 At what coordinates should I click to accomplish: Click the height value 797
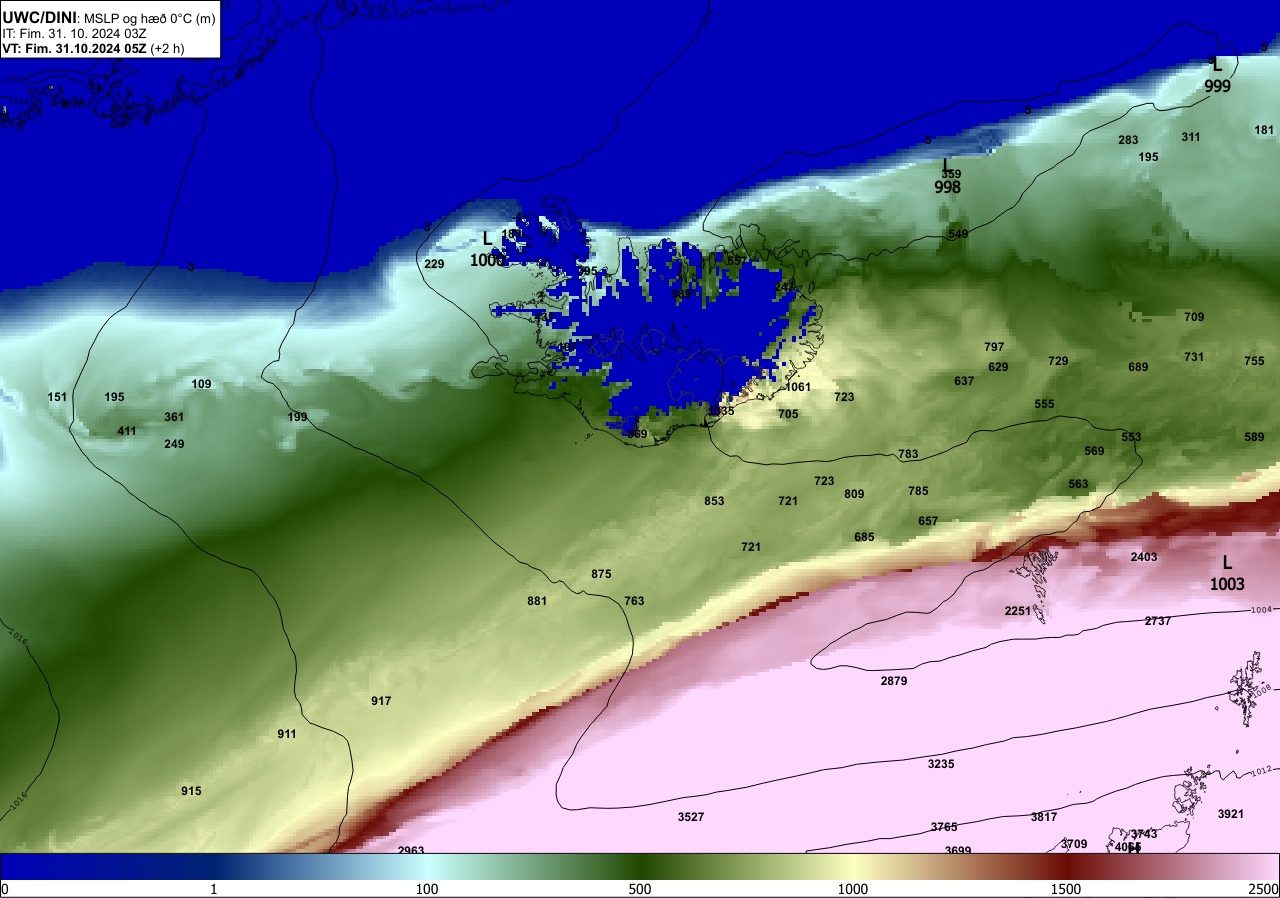(994, 347)
